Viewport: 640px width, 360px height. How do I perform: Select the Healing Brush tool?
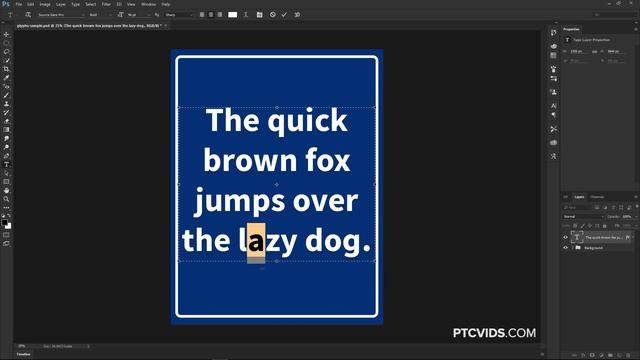[x=6, y=87]
